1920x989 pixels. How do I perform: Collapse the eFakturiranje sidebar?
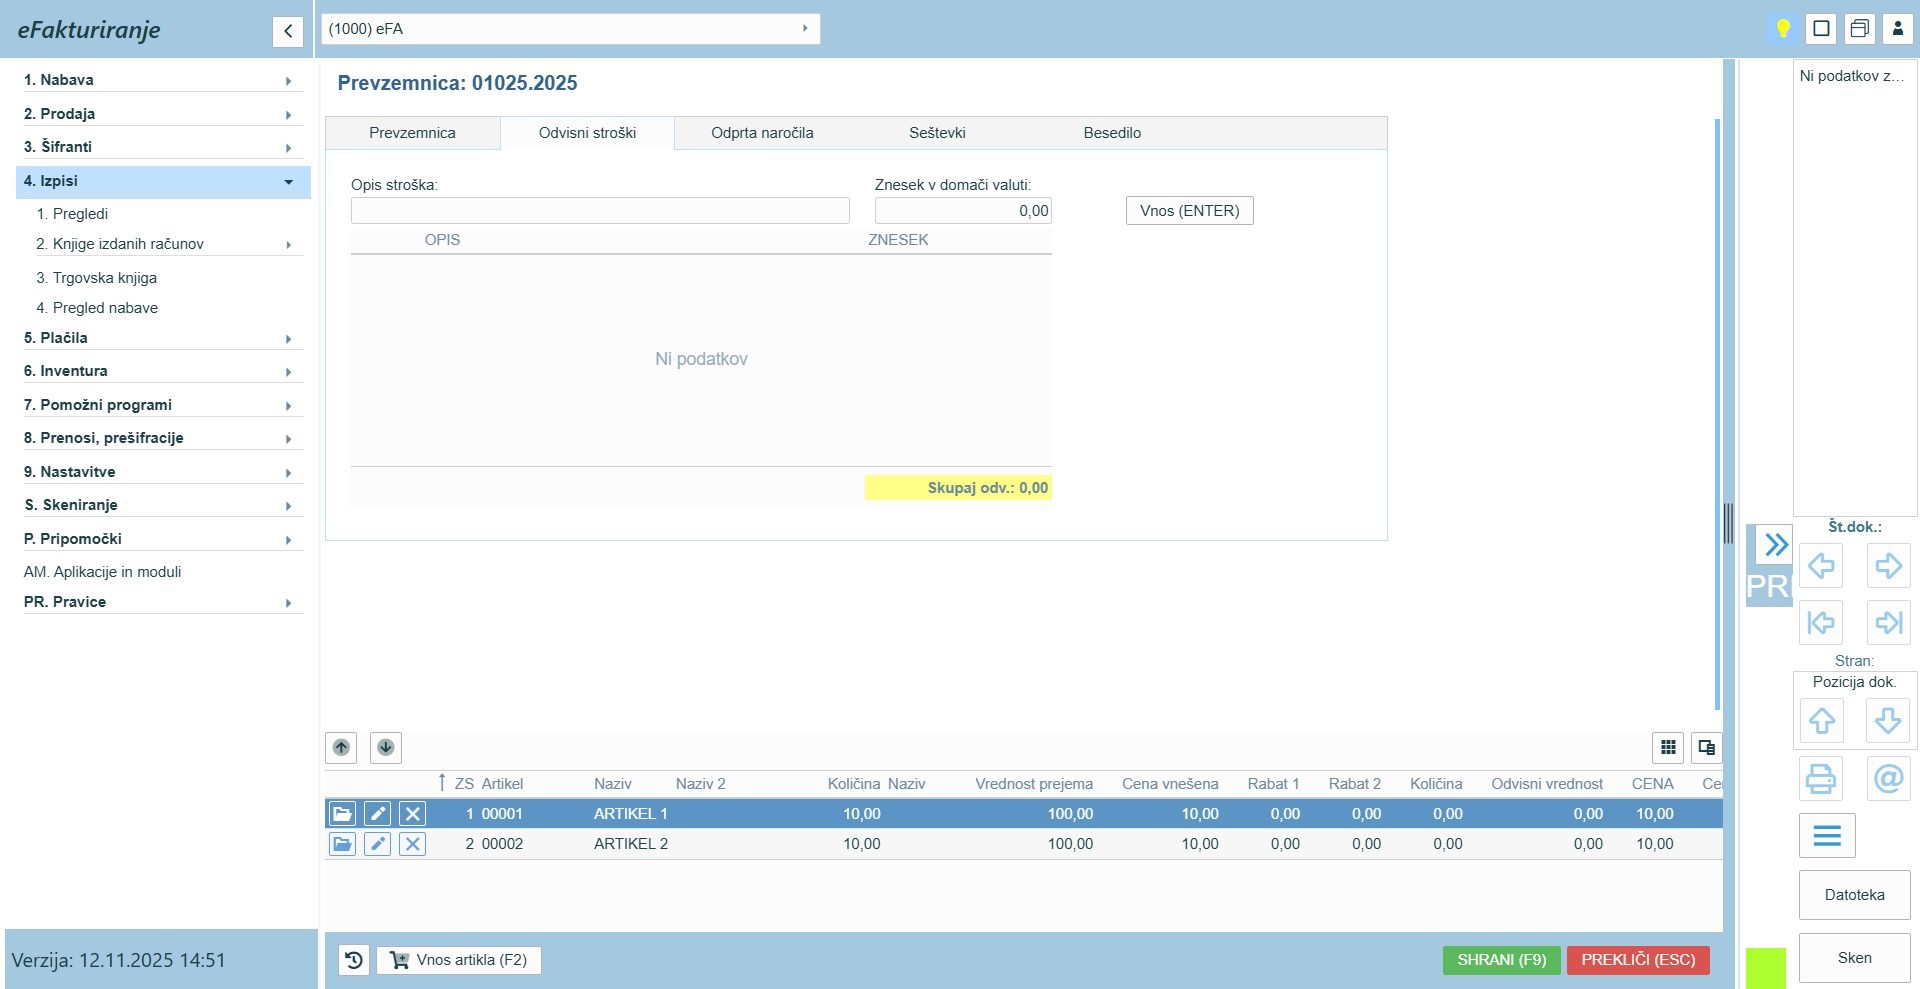(x=287, y=31)
